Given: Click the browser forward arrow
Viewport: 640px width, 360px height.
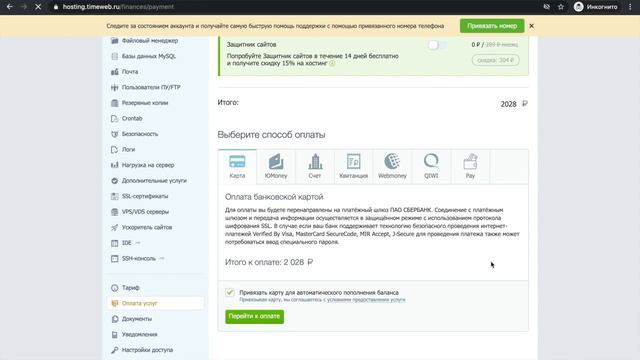Looking at the screenshot, I should [x=24, y=7].
